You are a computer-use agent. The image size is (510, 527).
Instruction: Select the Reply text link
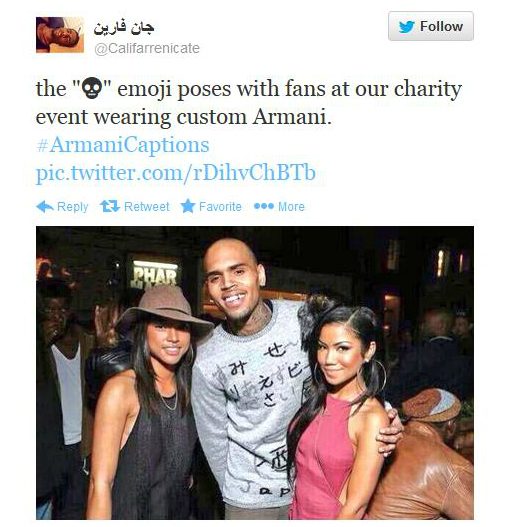coord(73,207)
